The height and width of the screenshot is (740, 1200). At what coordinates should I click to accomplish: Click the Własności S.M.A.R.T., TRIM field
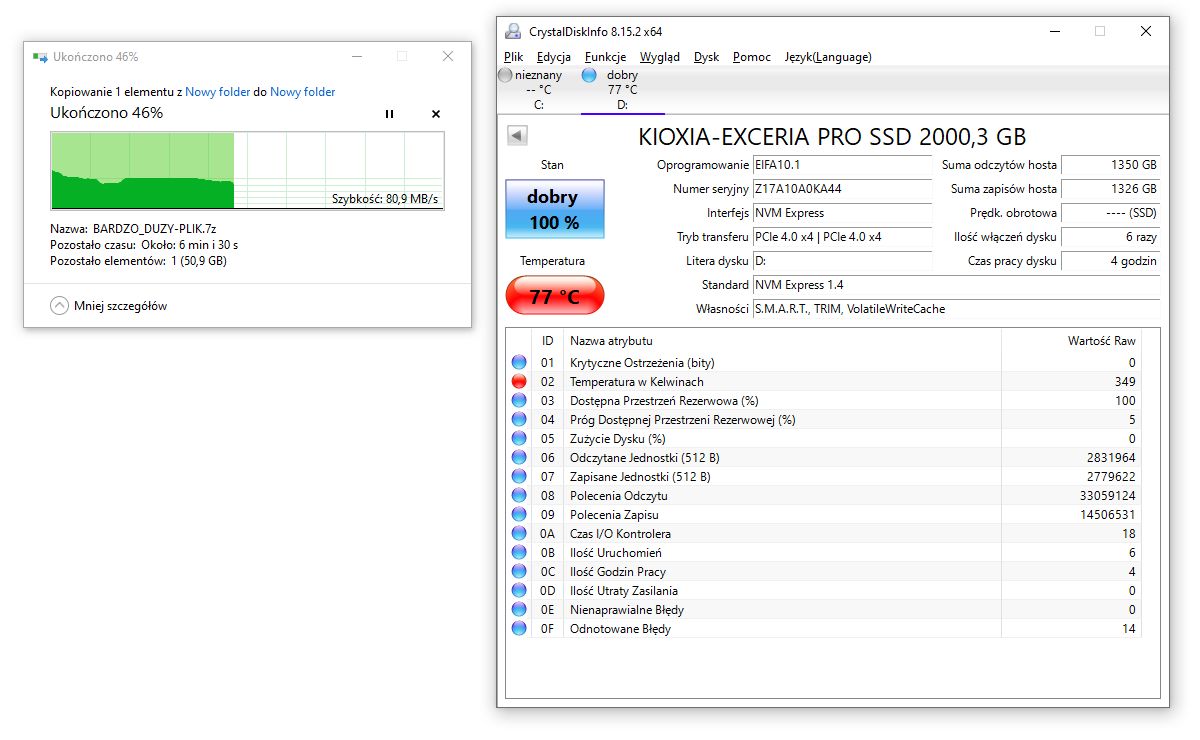pos(956,309)
